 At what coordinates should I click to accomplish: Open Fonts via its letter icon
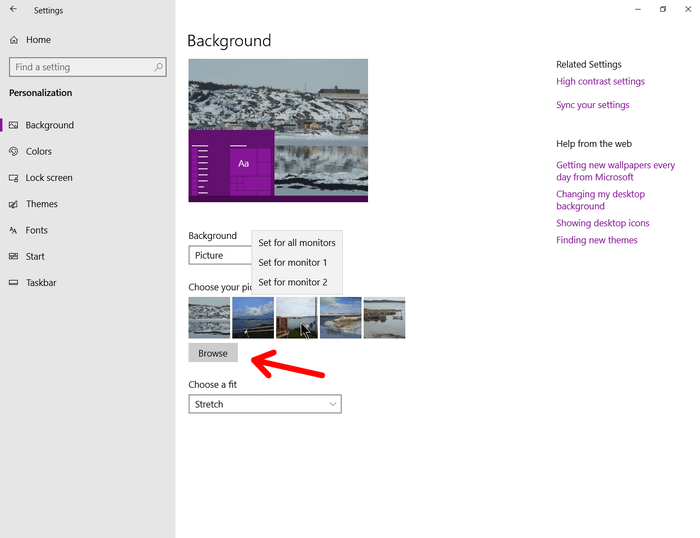coord(14,230)
